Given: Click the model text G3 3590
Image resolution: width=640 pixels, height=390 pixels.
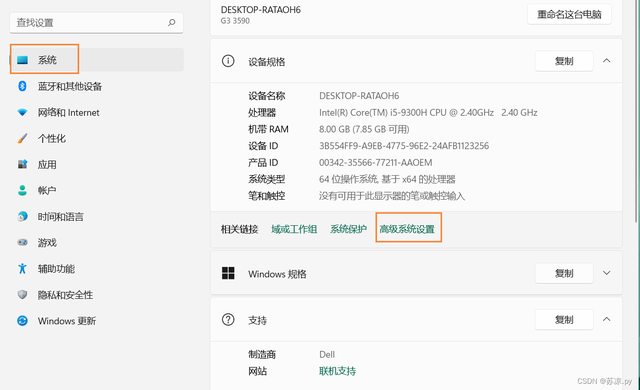Looking at the screenshot, I should click(x=235, y=21).
